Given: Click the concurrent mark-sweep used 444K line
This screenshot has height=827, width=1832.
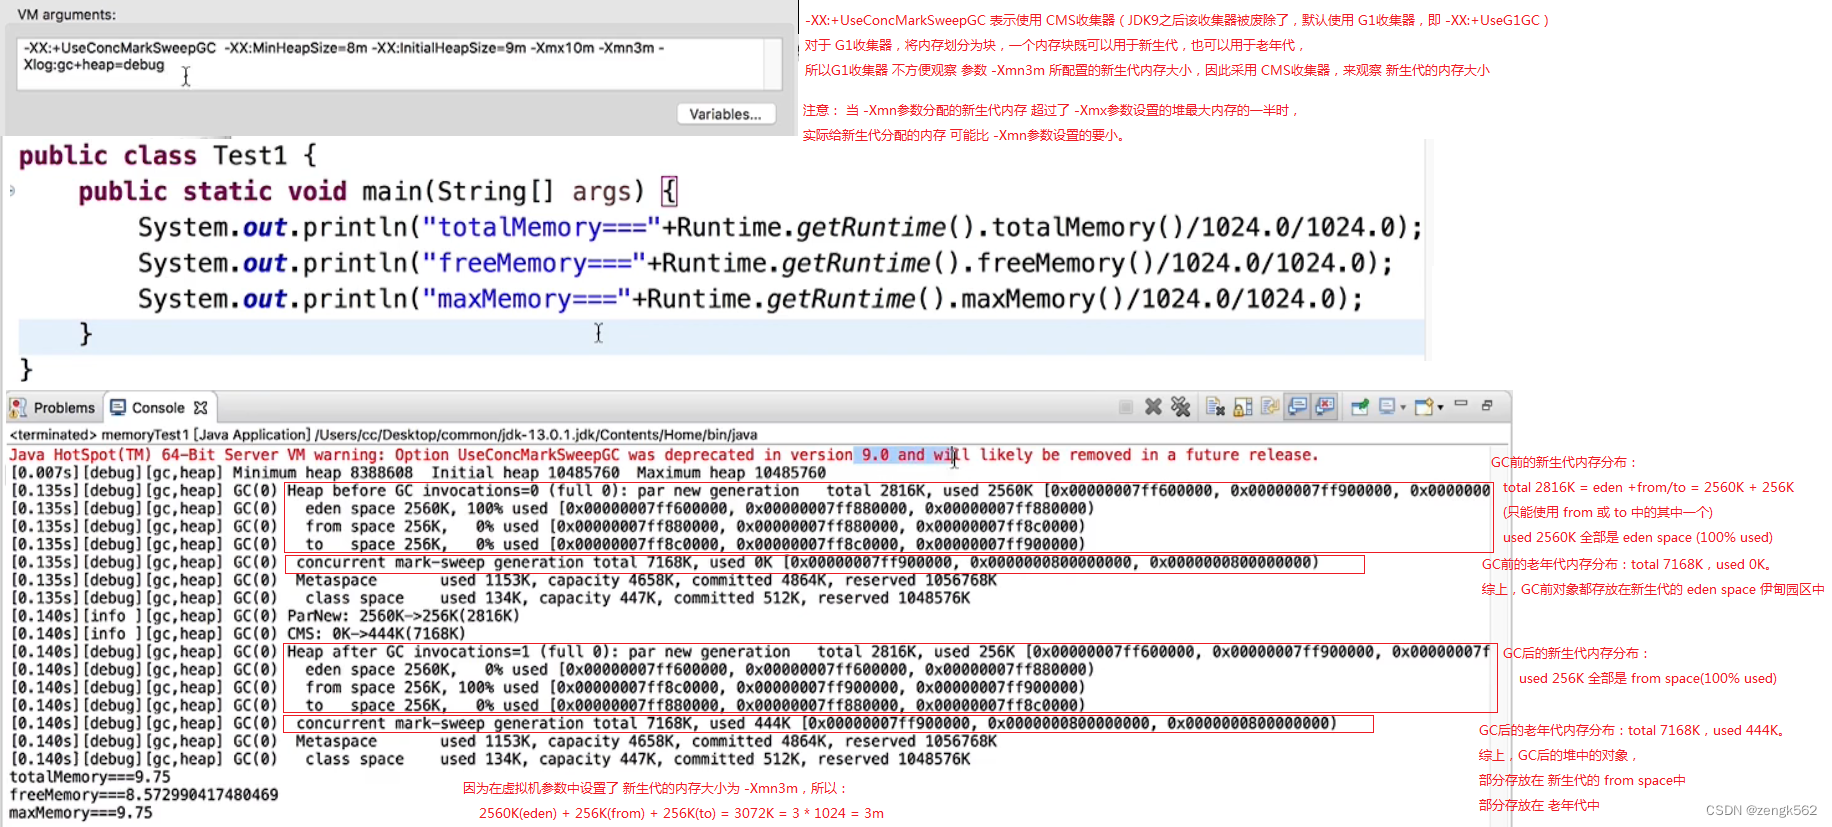Looking at the screenshot, I should pos(673,723).
